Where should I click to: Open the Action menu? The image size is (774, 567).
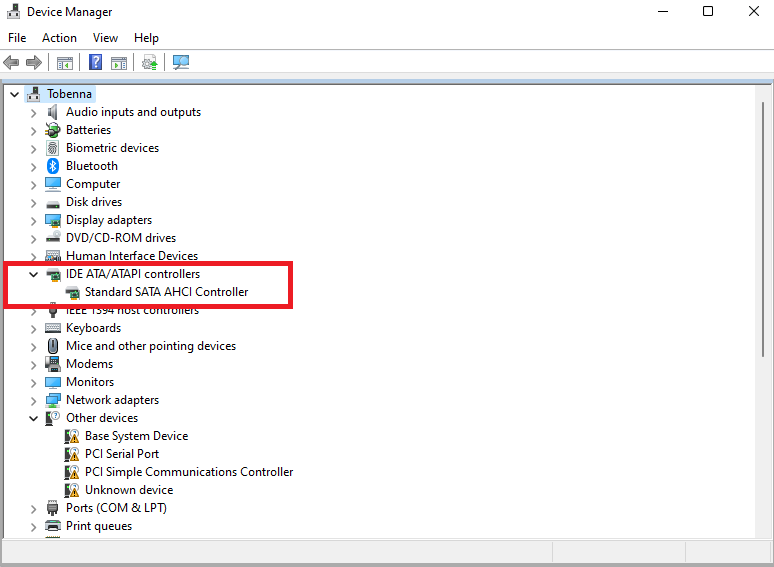click(59, 38)
